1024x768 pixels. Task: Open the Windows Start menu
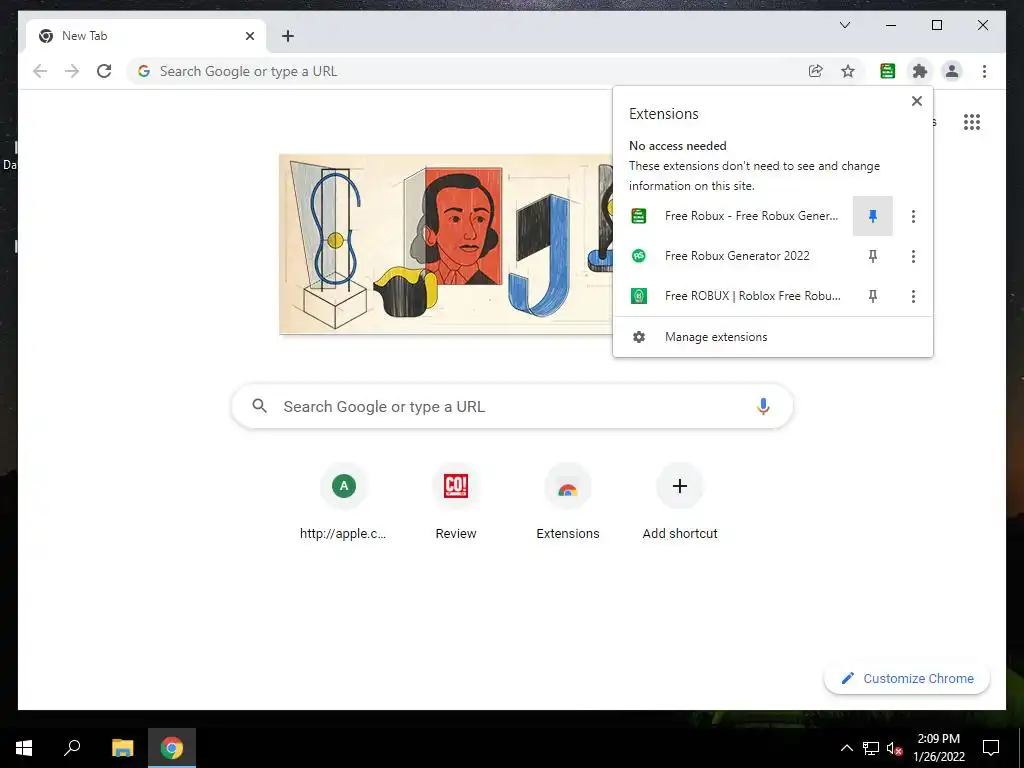point(24,748)
